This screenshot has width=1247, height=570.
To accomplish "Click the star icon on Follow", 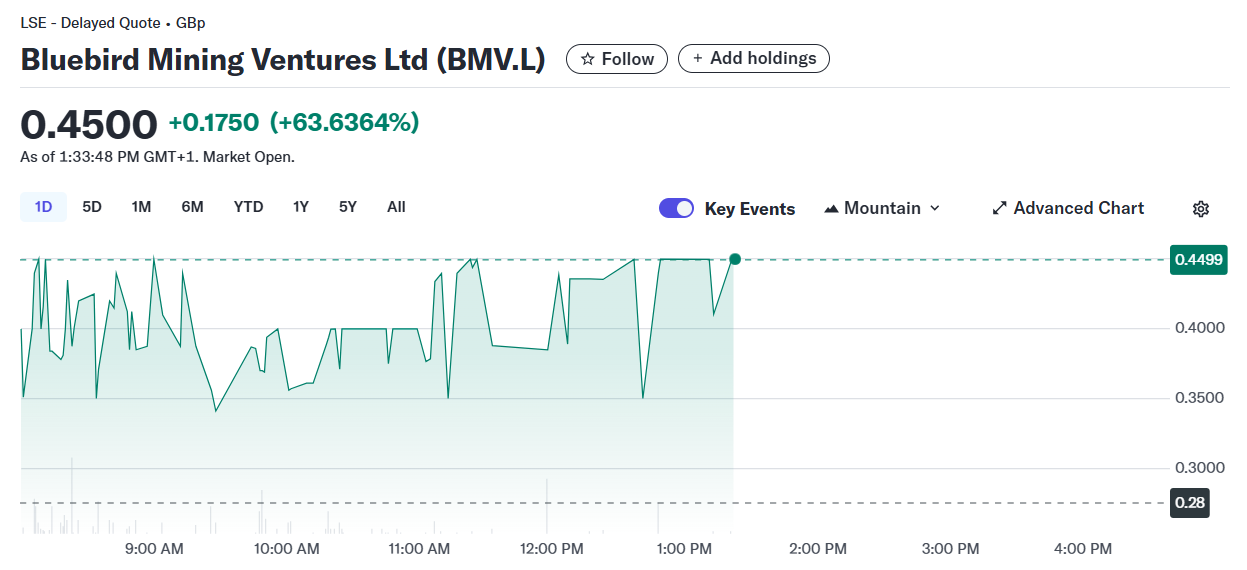I will [588, 59].
